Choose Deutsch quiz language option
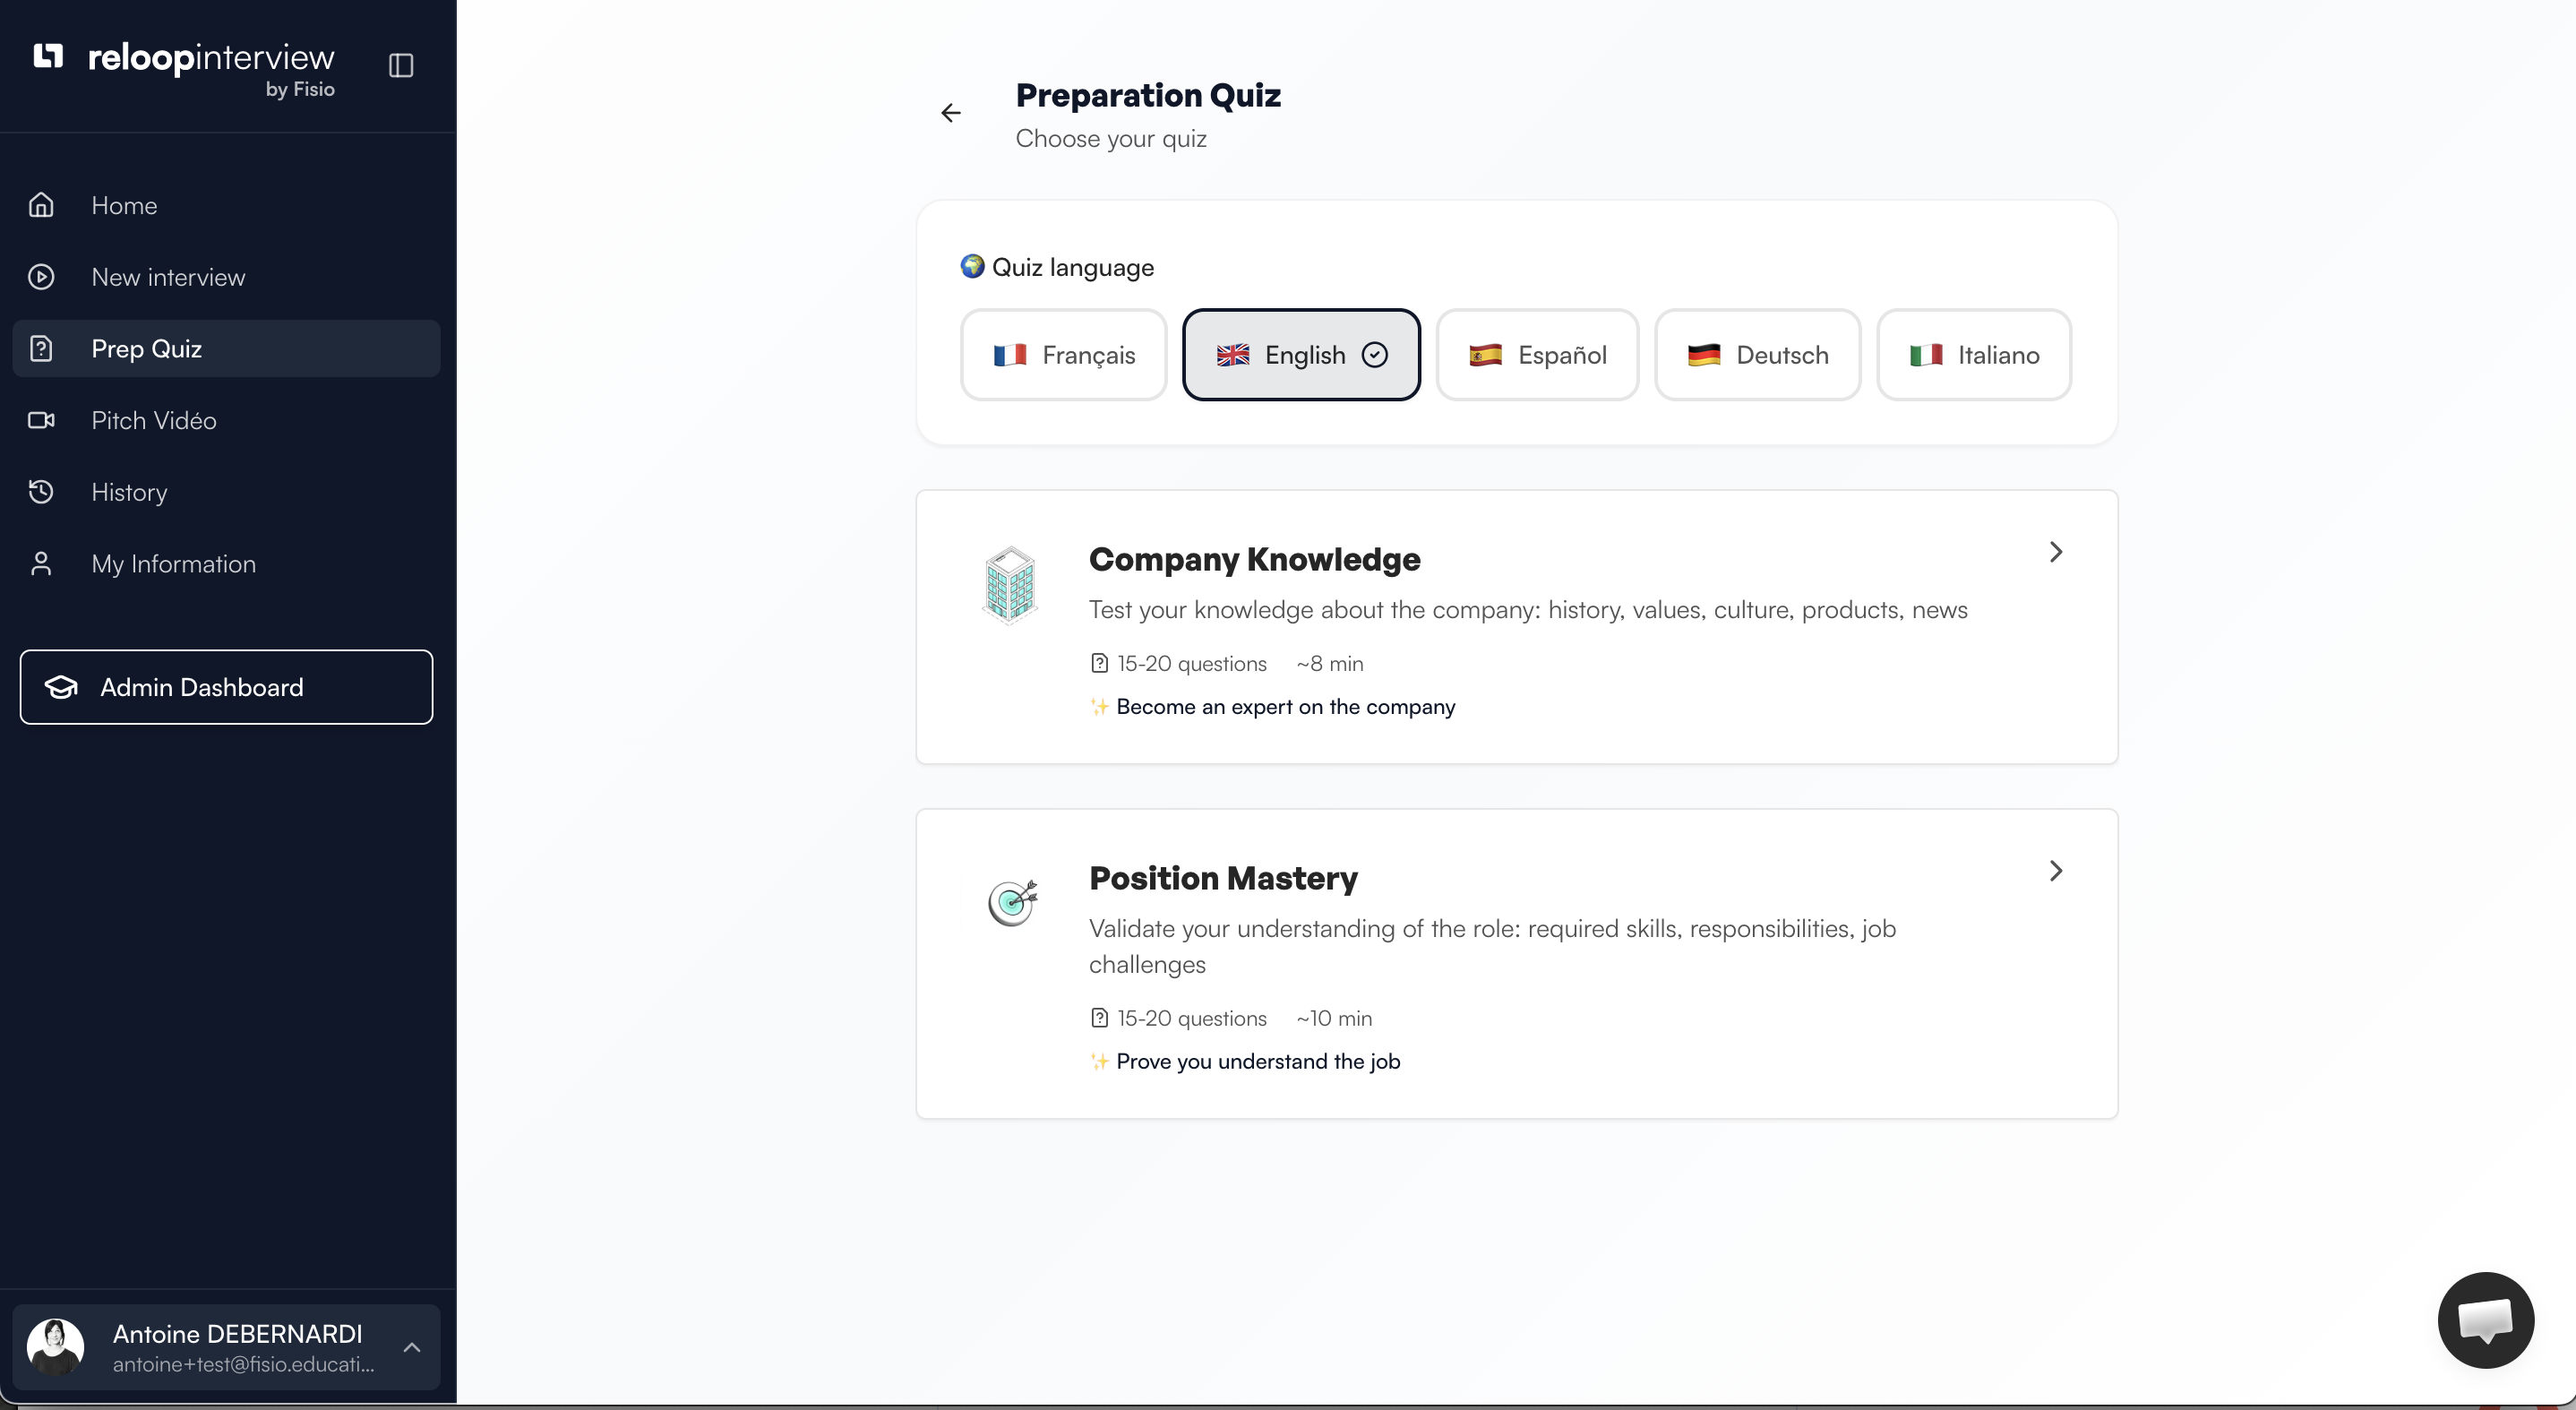The image size is (2576, 1410). pos(1757,355)
